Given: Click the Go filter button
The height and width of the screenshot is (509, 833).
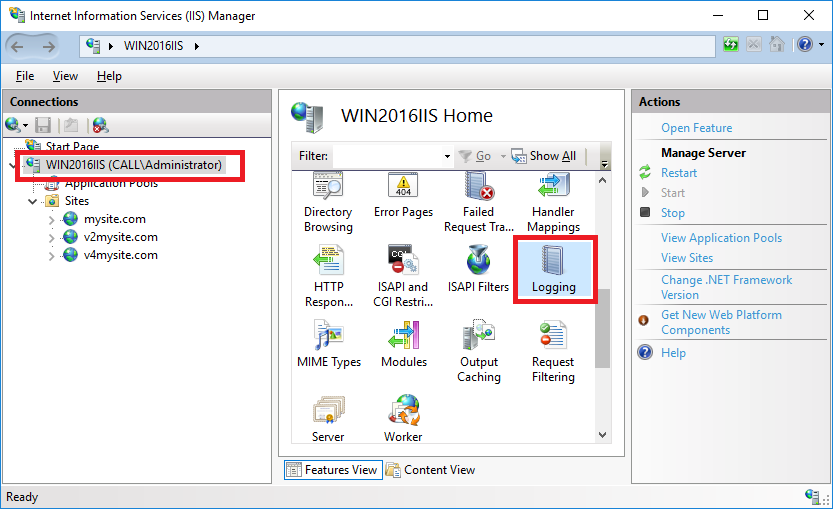Looking at the screenshot, I should (475, 156).
